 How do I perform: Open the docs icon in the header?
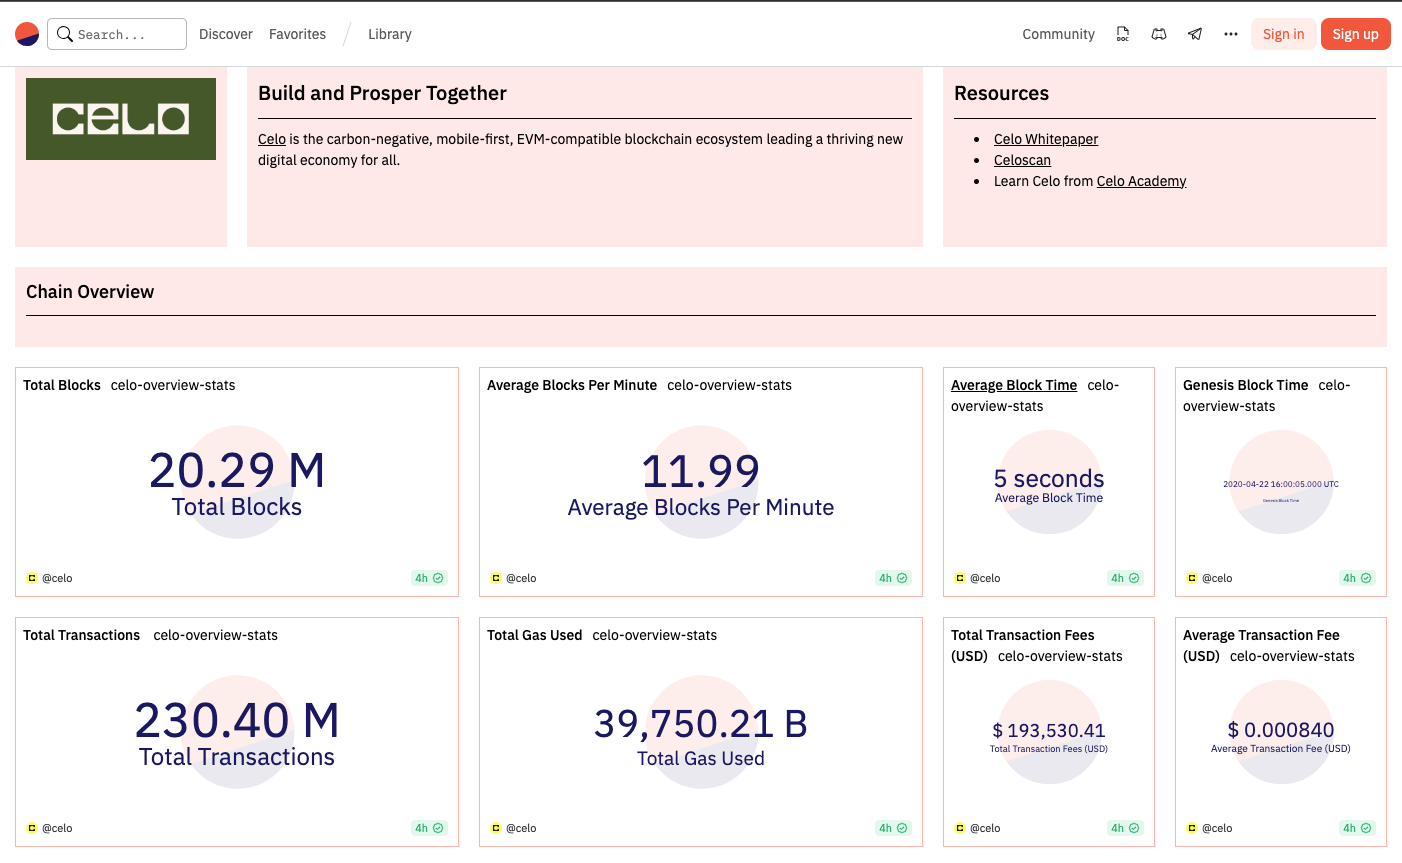point(1123,34)
